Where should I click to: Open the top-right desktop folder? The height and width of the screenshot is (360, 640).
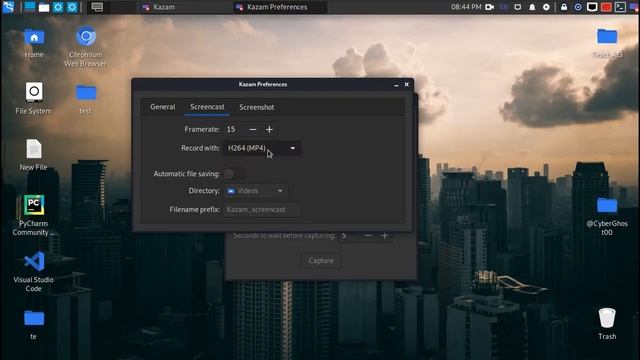[607, 43]
